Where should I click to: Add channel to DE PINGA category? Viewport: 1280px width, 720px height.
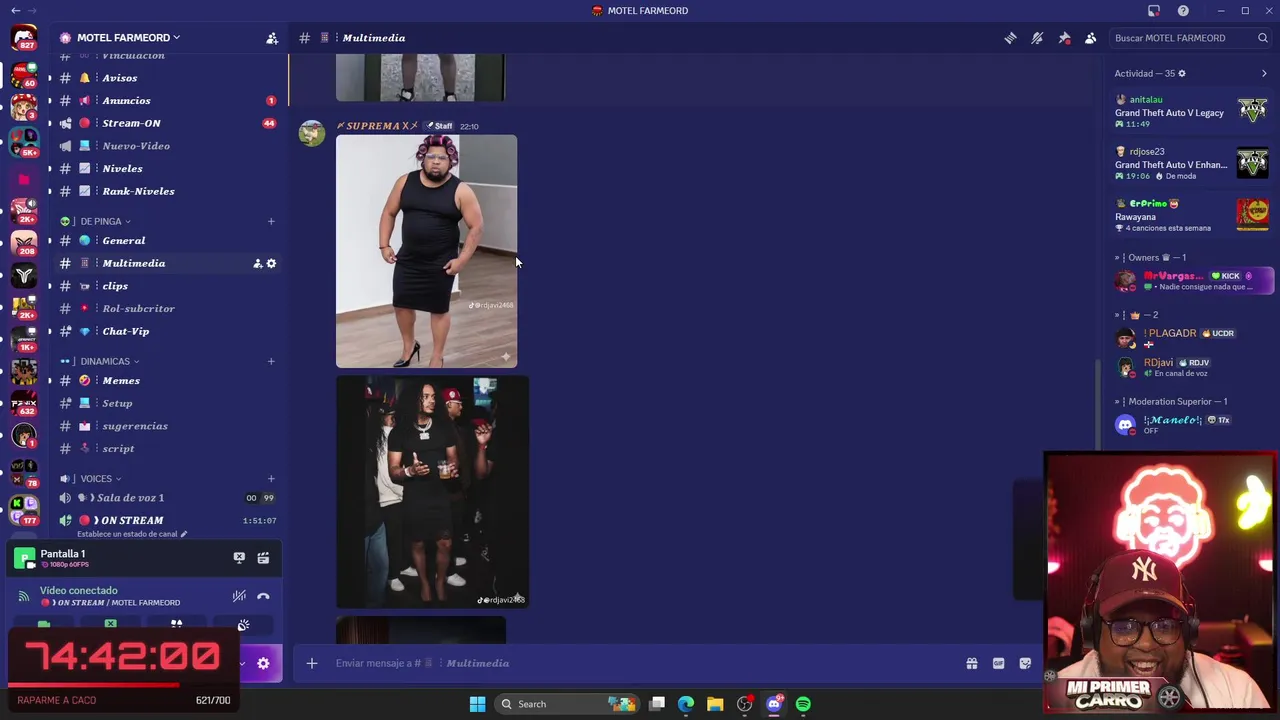click(271, 221)
